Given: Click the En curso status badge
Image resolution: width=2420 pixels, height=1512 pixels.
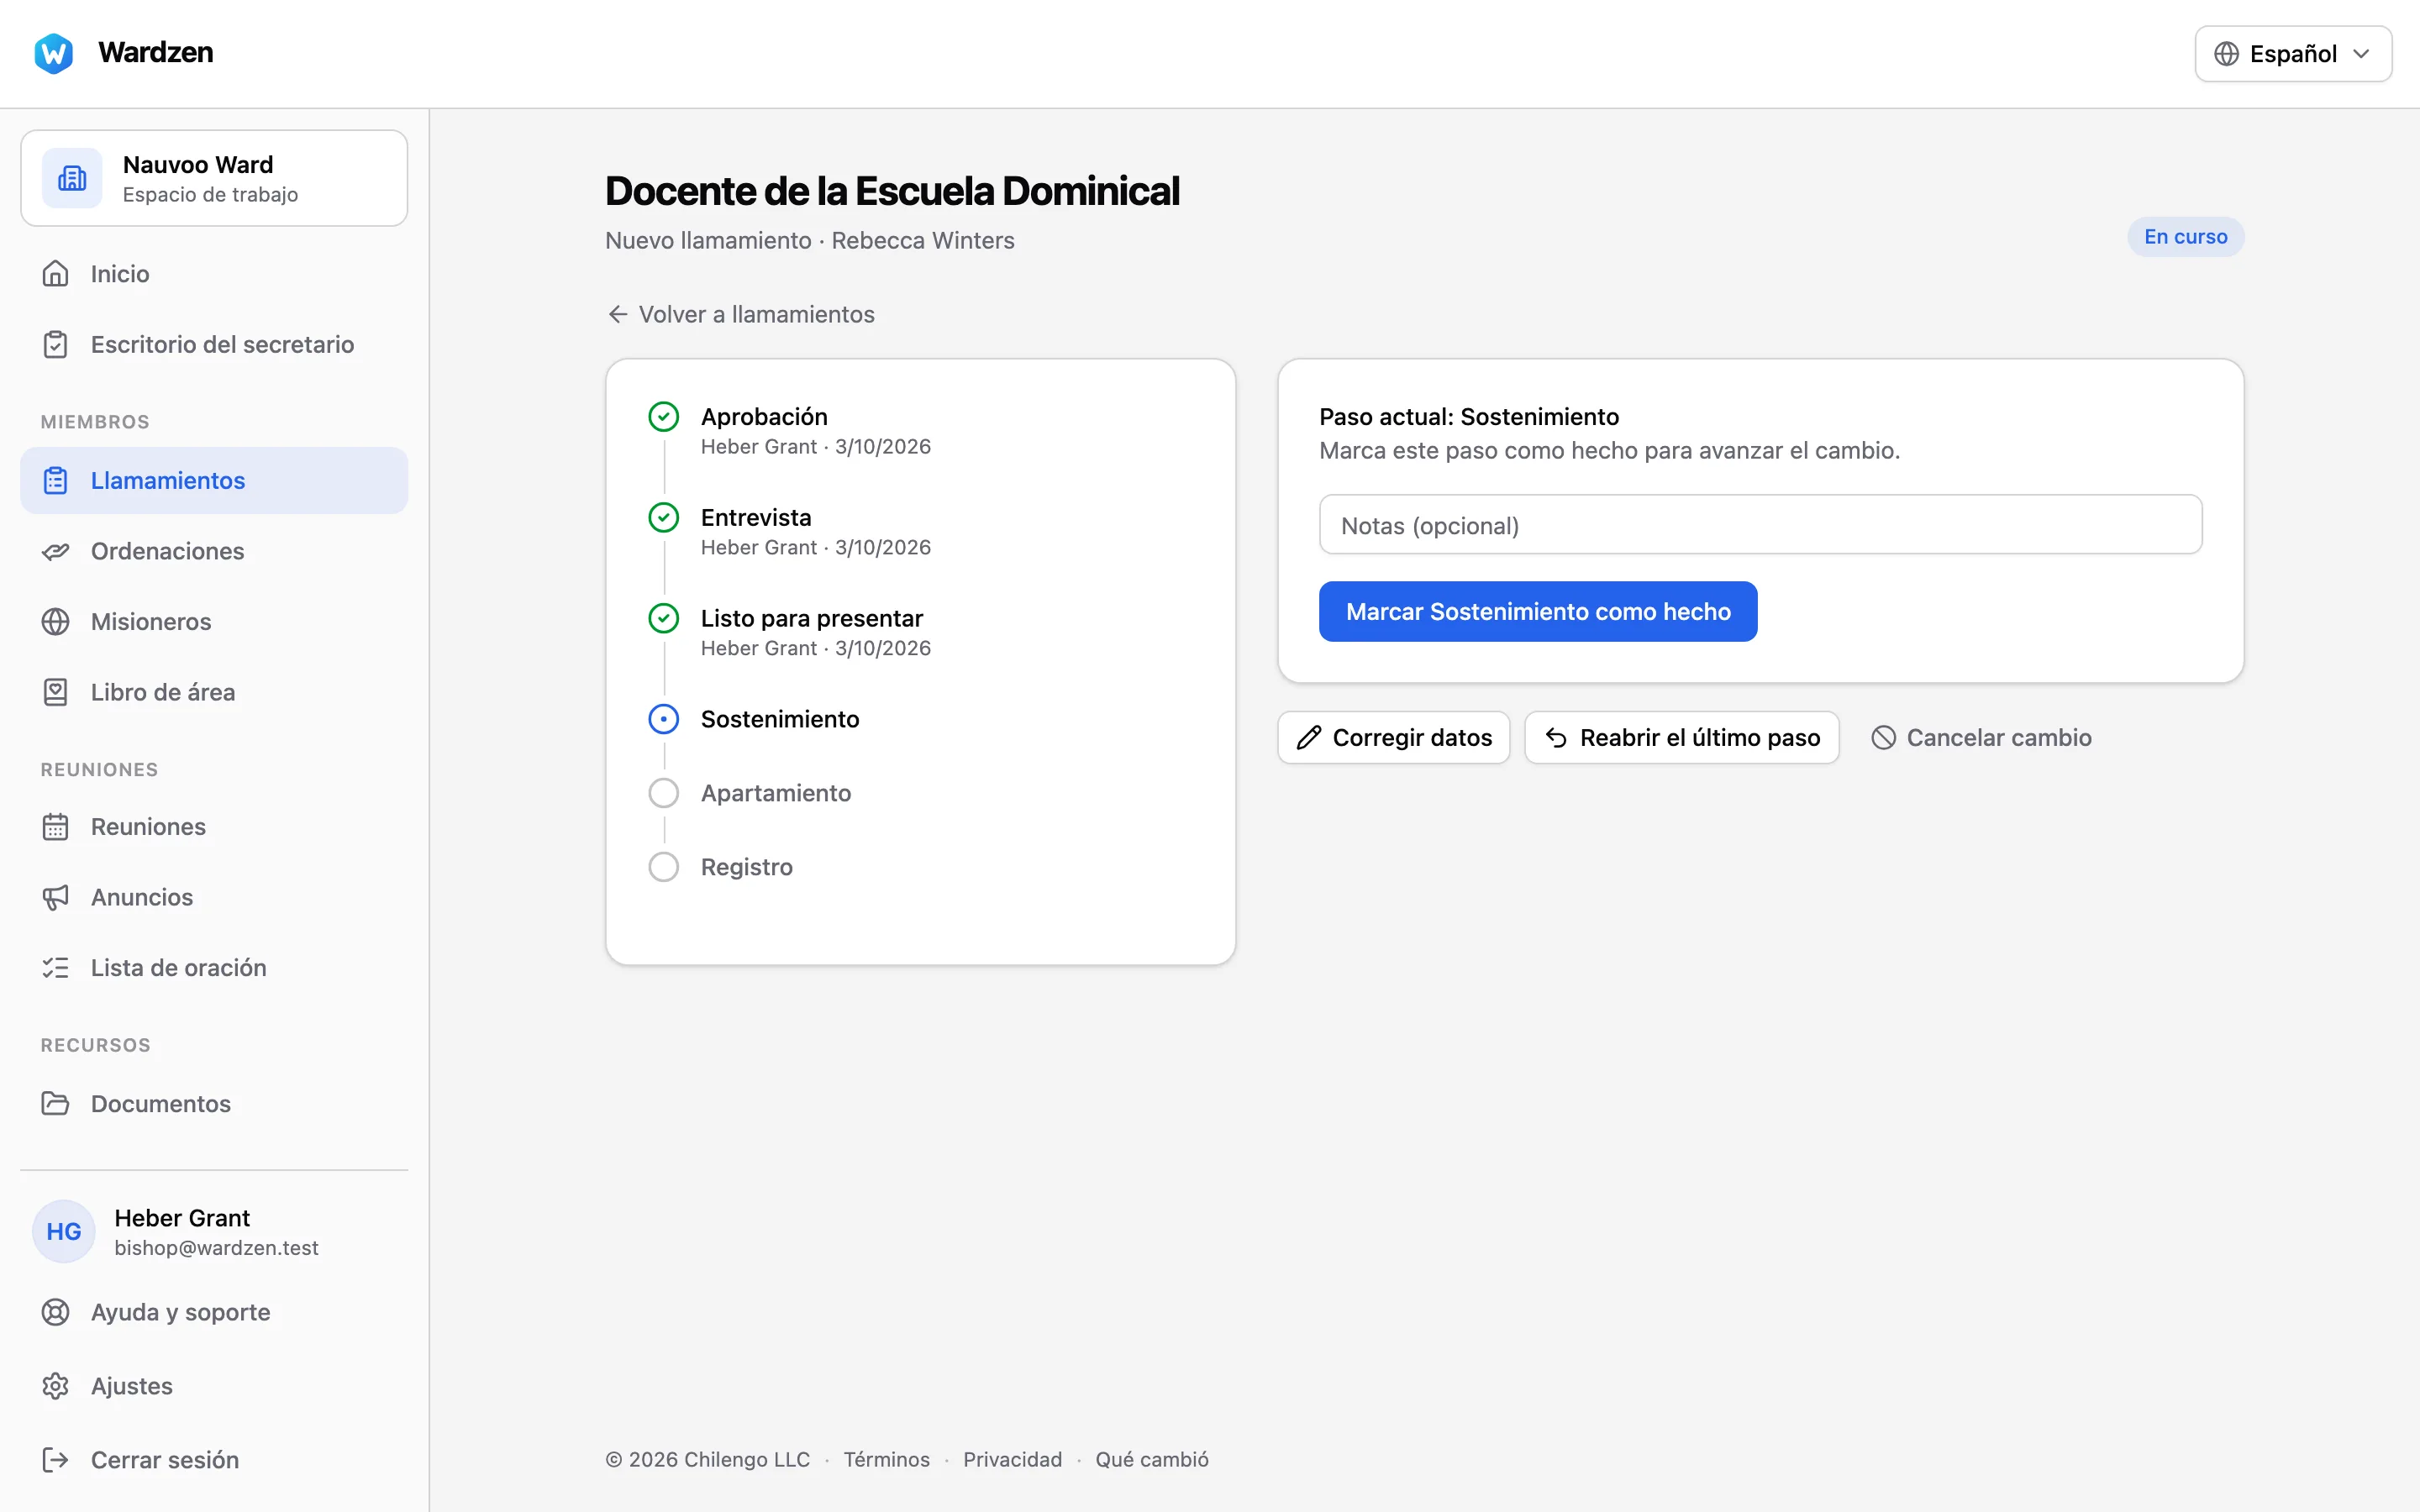Looking at the screenshot, I should point(2186,237).
